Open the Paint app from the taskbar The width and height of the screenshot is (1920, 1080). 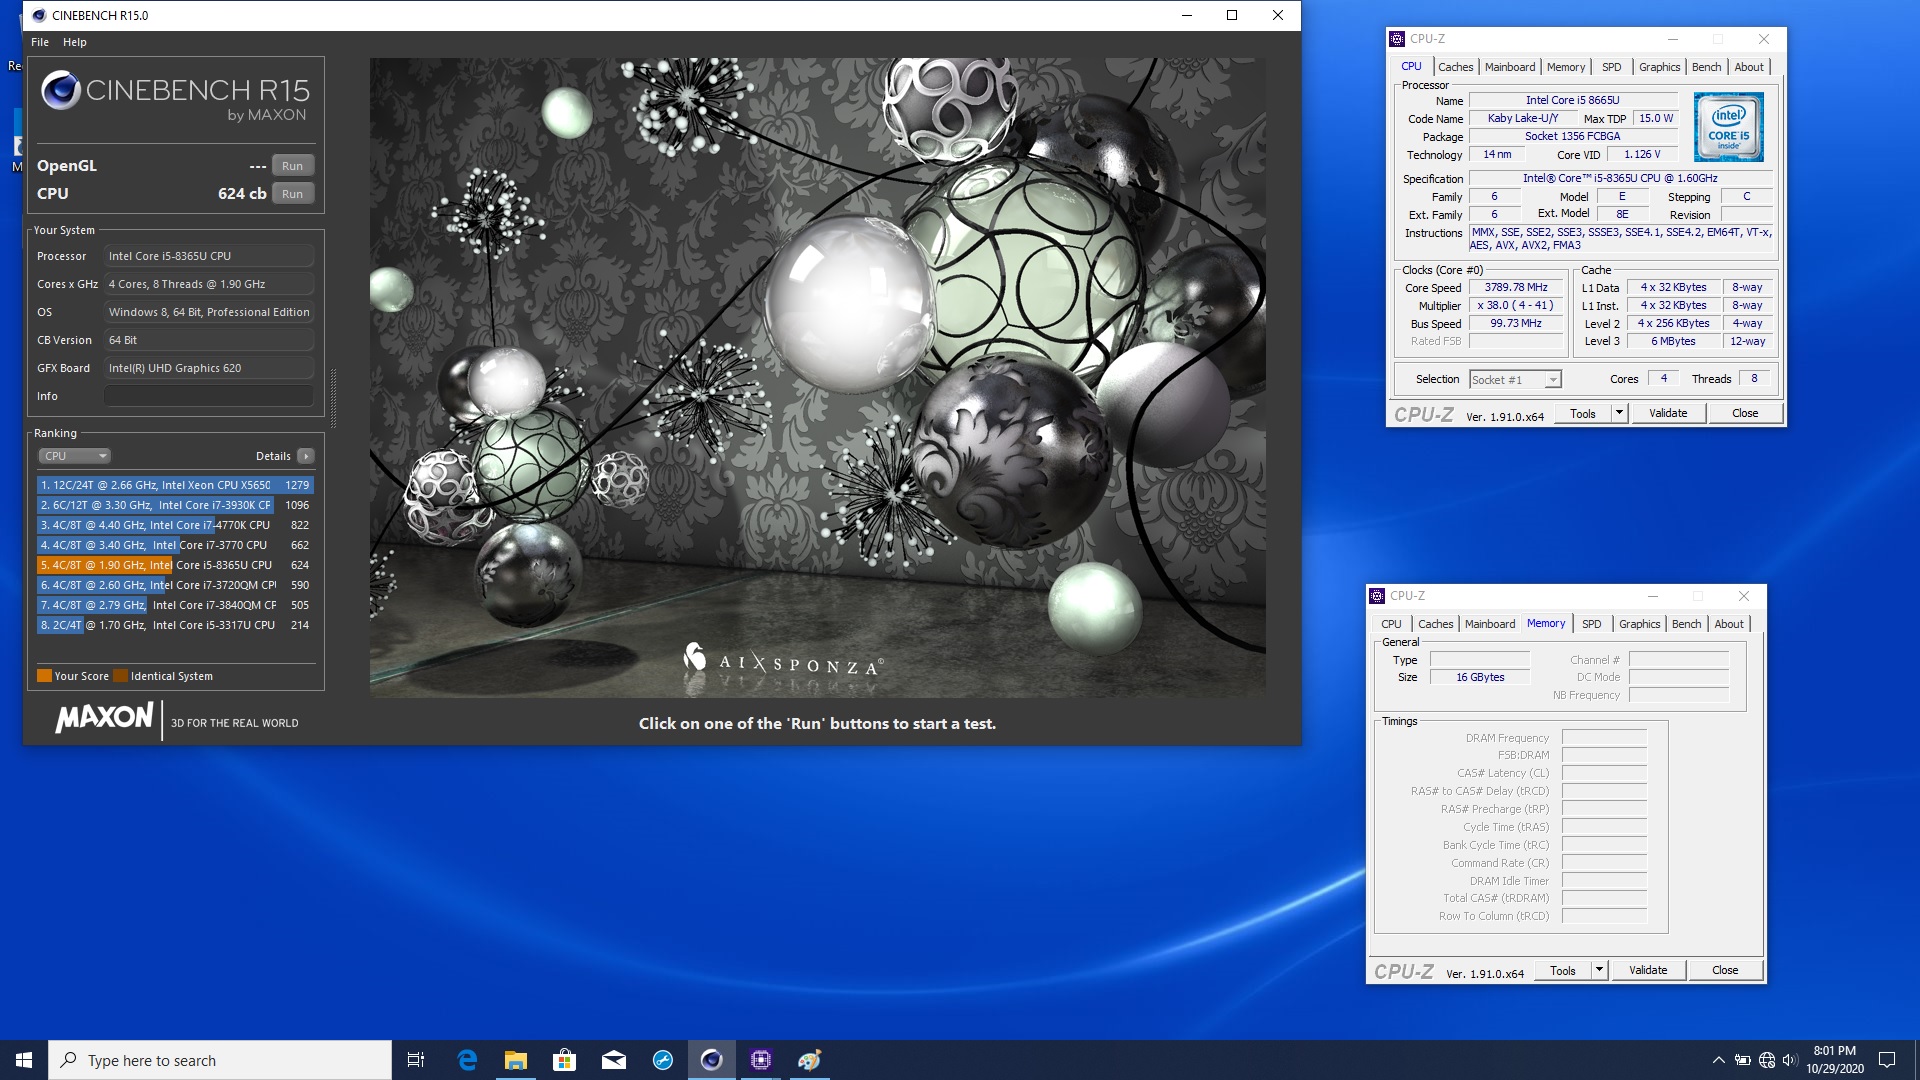coord(809,1060)
